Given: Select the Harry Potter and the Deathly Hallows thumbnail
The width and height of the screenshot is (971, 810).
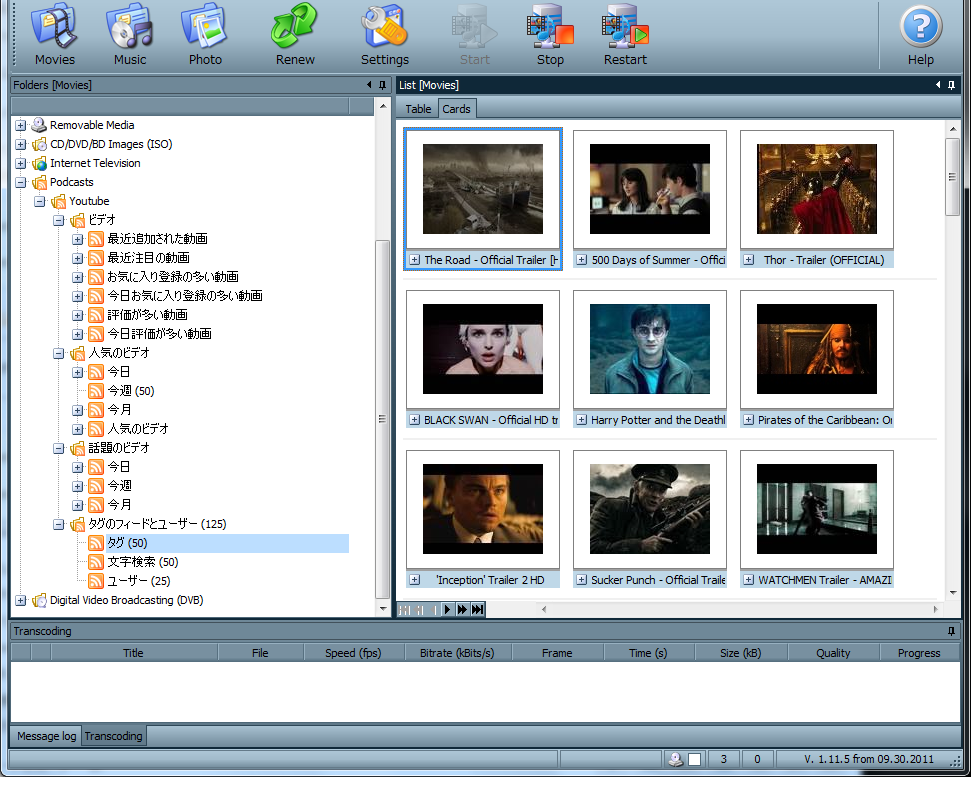Looking at the screenshot, I should [x=650, y=349].
